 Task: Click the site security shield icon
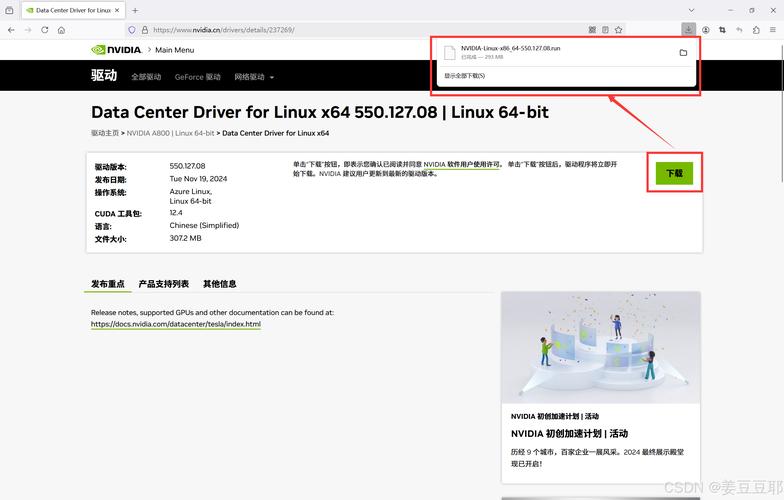(132, 30)
